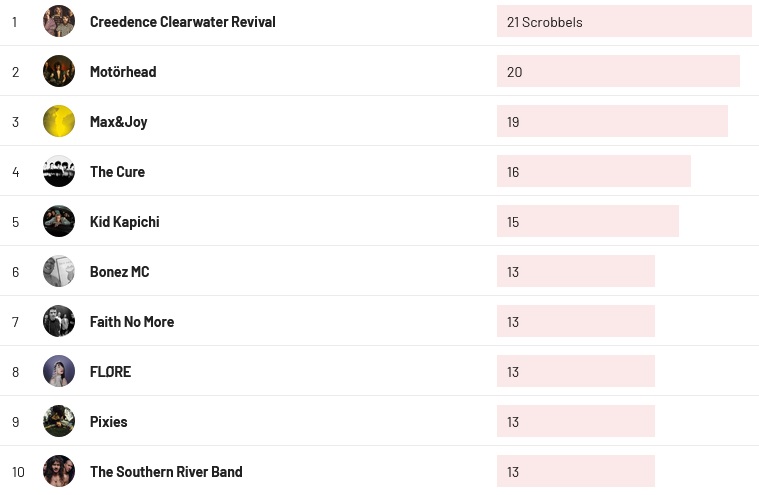Click the 21 Scrobbels bar
The width and height of the screenshot is (759, 495).
click(x=623, y=21)
